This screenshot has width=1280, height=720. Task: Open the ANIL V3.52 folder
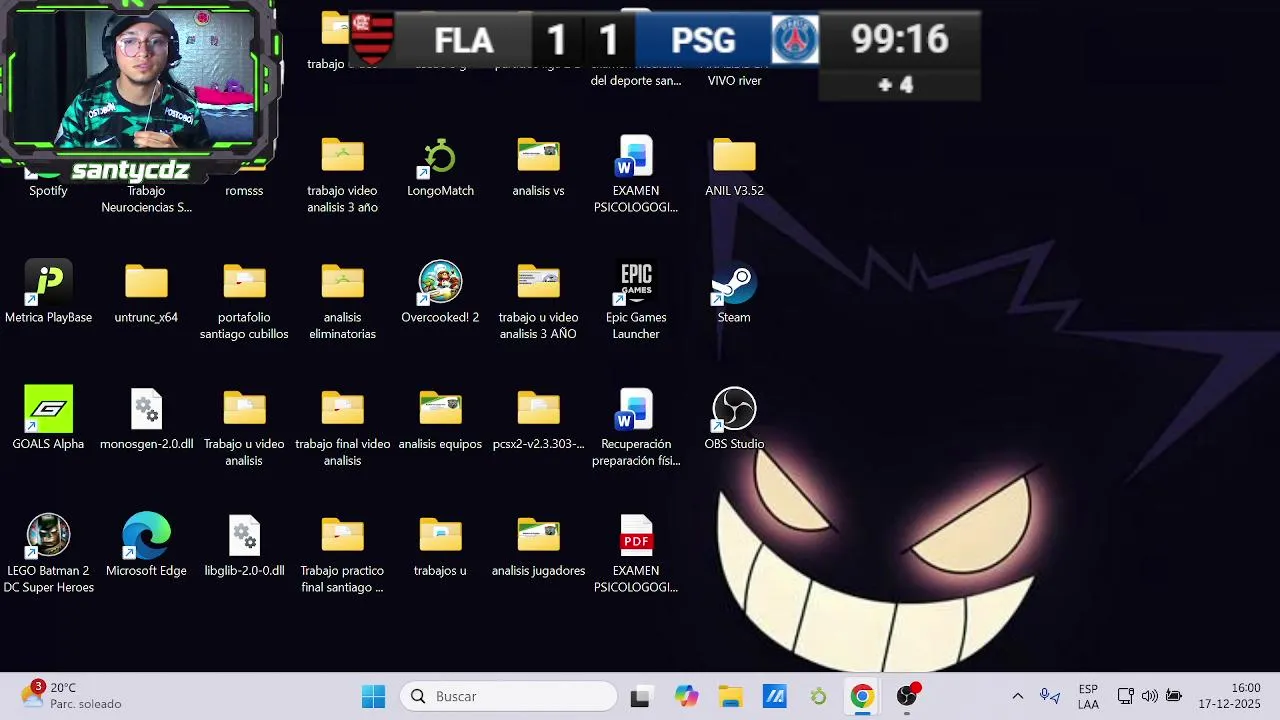(x=734, y=168)
